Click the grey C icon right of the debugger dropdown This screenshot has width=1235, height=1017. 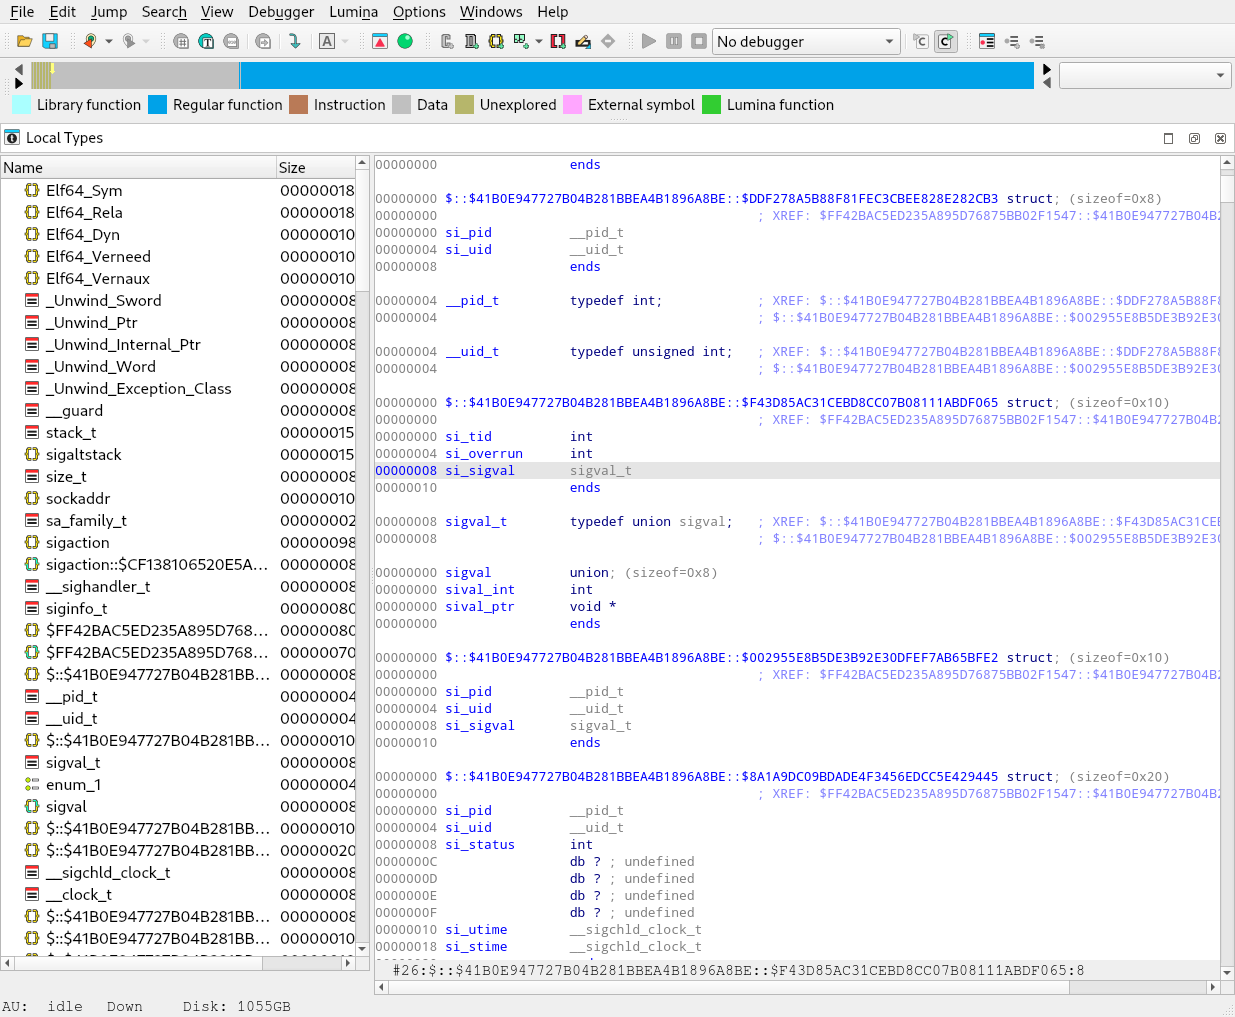[921, 41]
